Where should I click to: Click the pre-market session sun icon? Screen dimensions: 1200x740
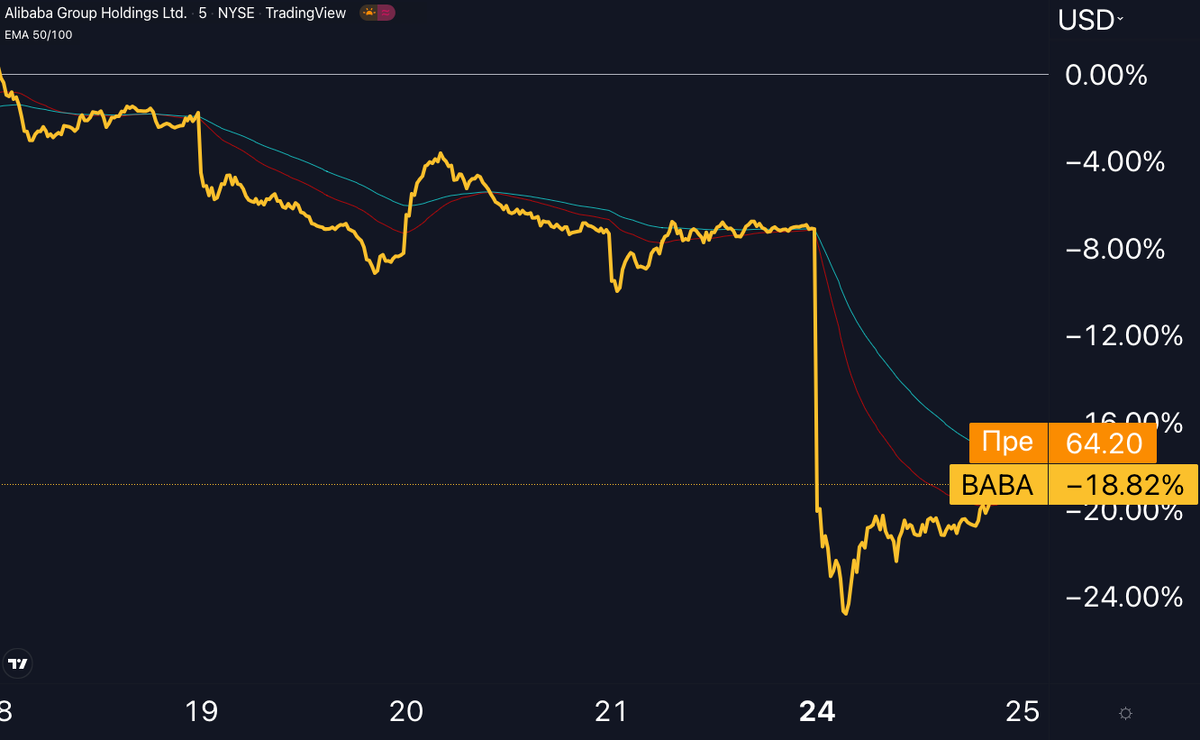tap(368, 13)
